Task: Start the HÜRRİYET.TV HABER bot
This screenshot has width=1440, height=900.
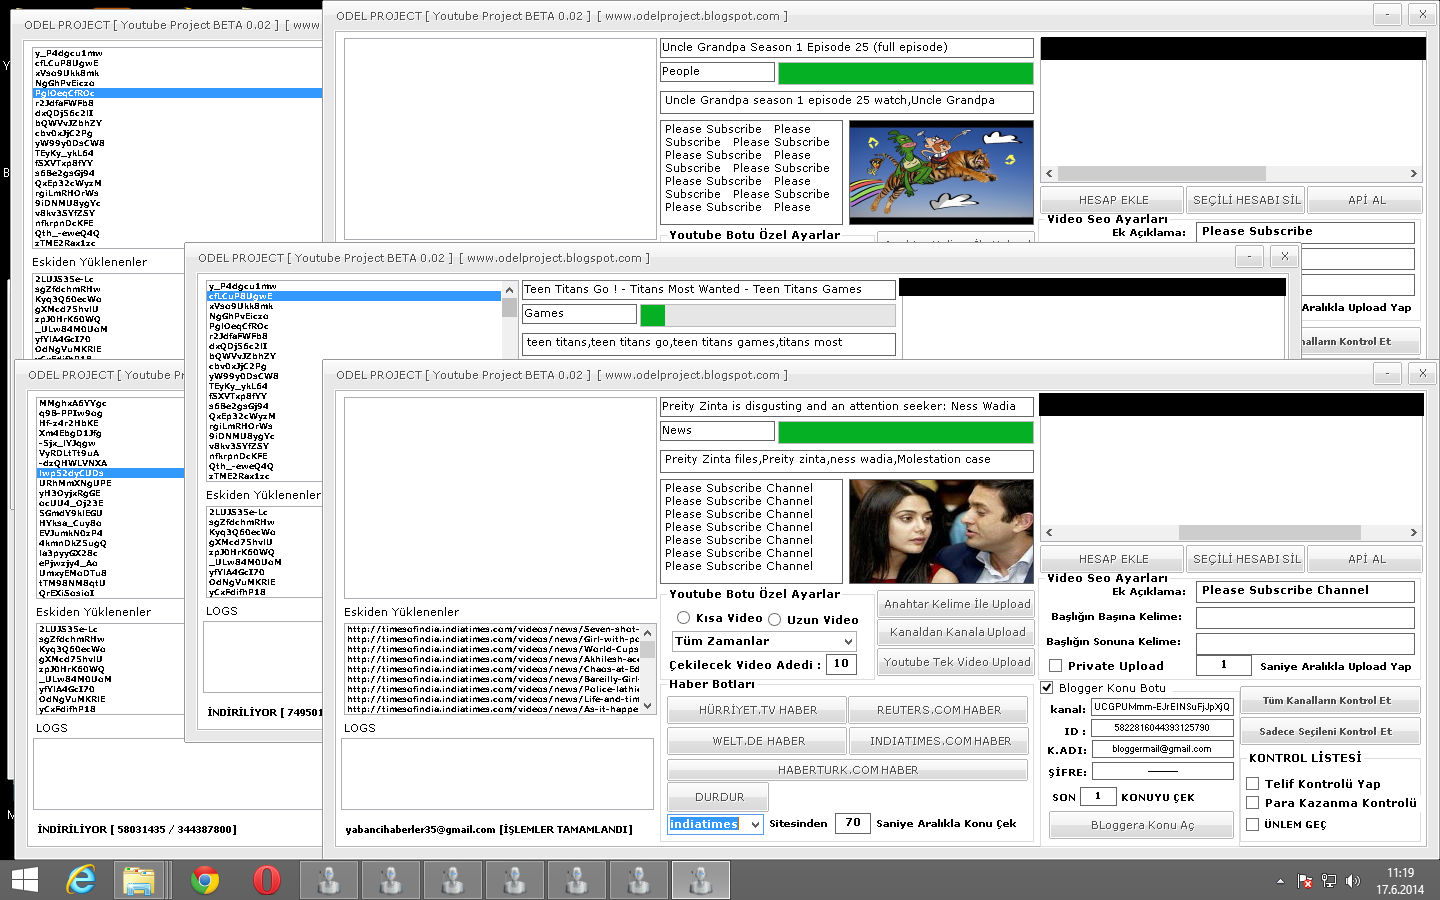Action: coord(757,710)
